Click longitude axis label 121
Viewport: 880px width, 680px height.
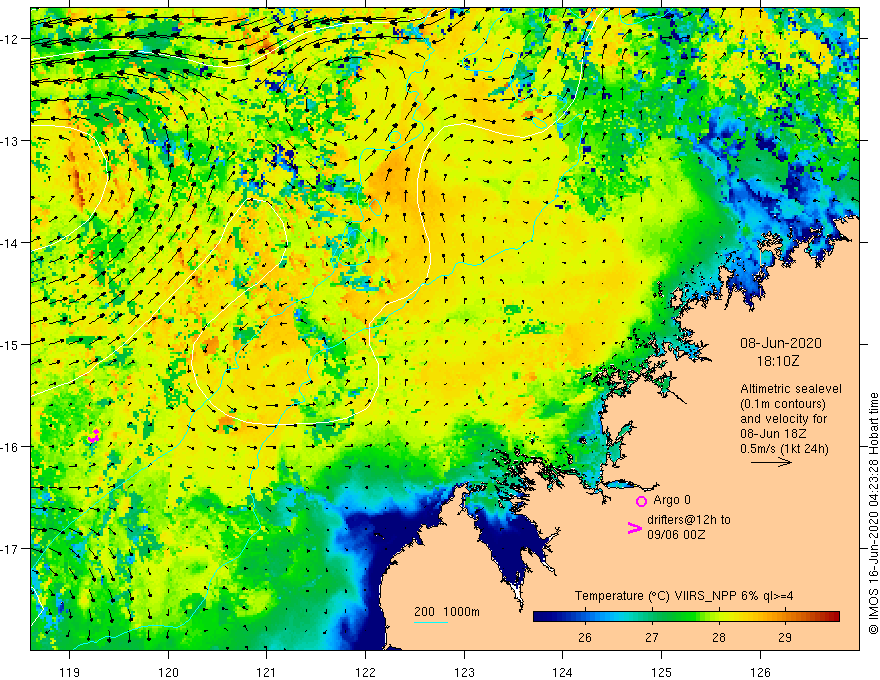pyautogui.click(x=267, y=672)
